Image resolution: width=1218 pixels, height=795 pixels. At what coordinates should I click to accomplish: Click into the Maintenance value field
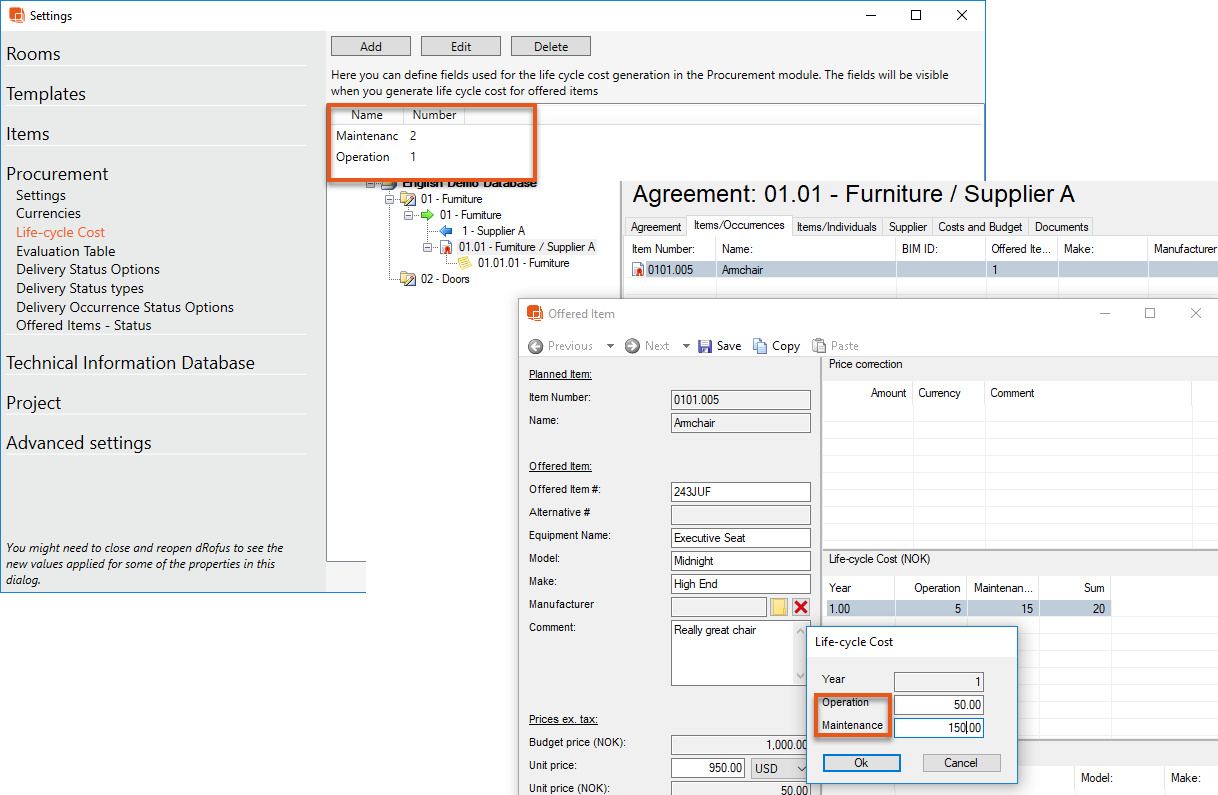pyautogui.click(x=938, y=728)
